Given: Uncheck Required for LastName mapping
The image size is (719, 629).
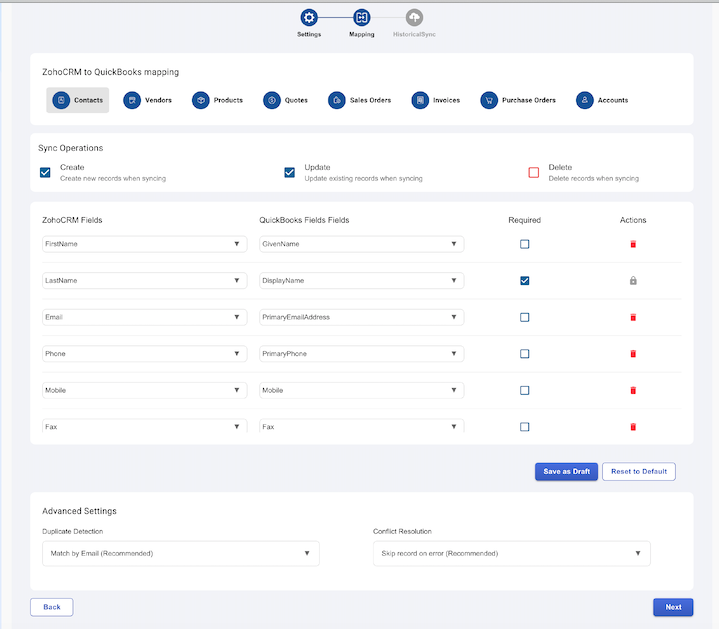Looking at the screenshot, I should point(525,281).
